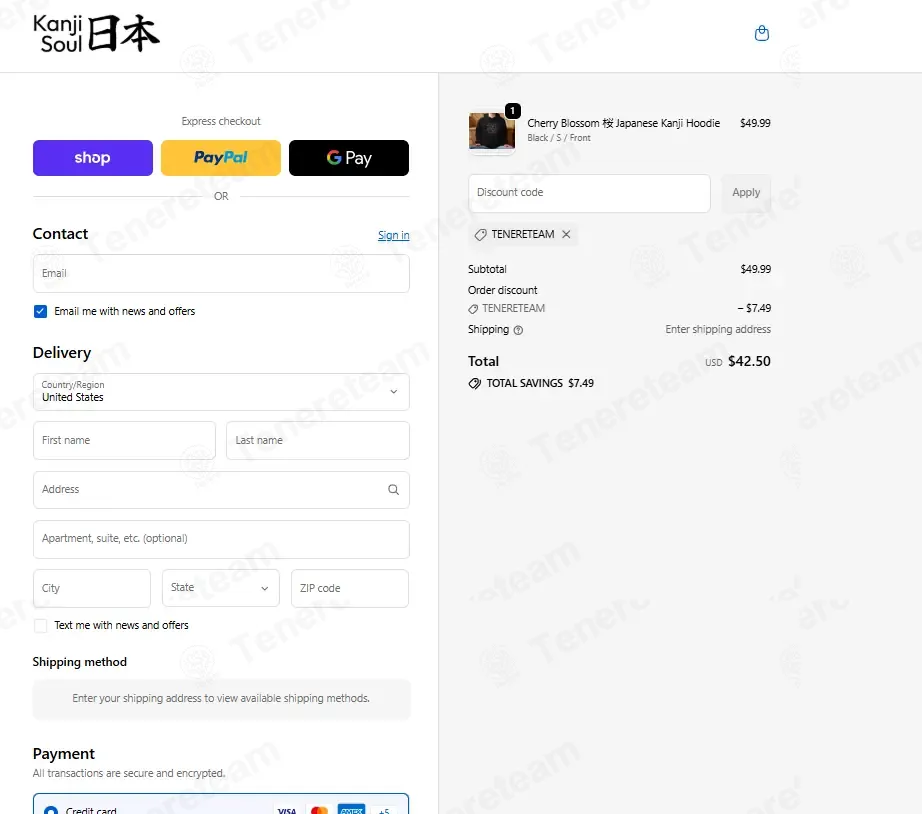The image size is (922, 814).
Task: Open the Country/Region dropdown
Action: tap(221, 392)
